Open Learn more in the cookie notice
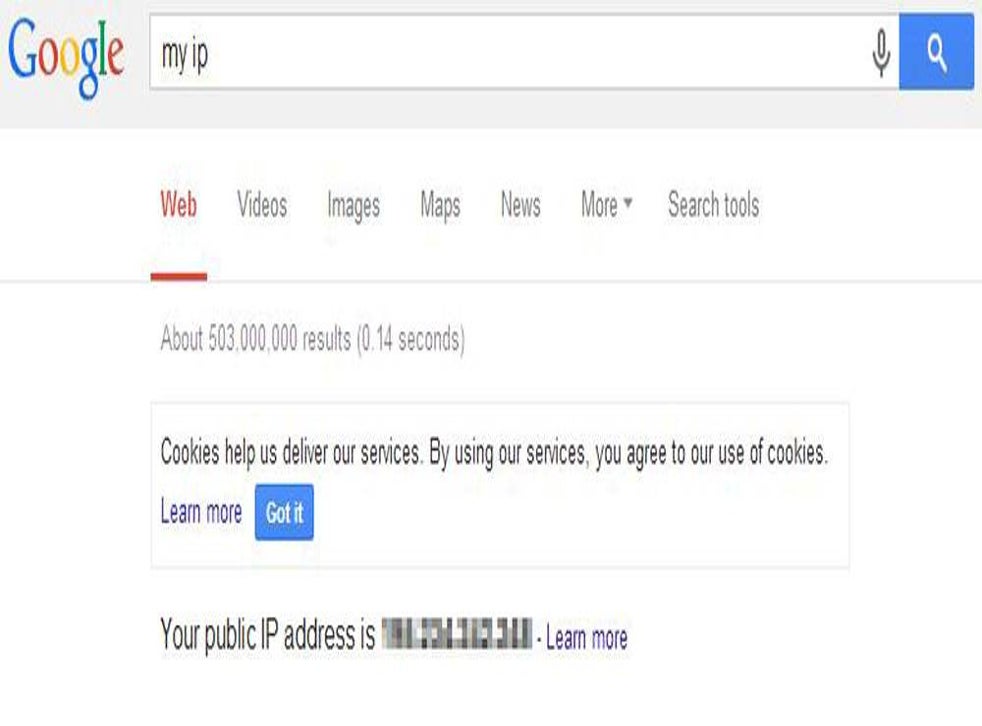This screenshot has height=726, width=982. 201,512
